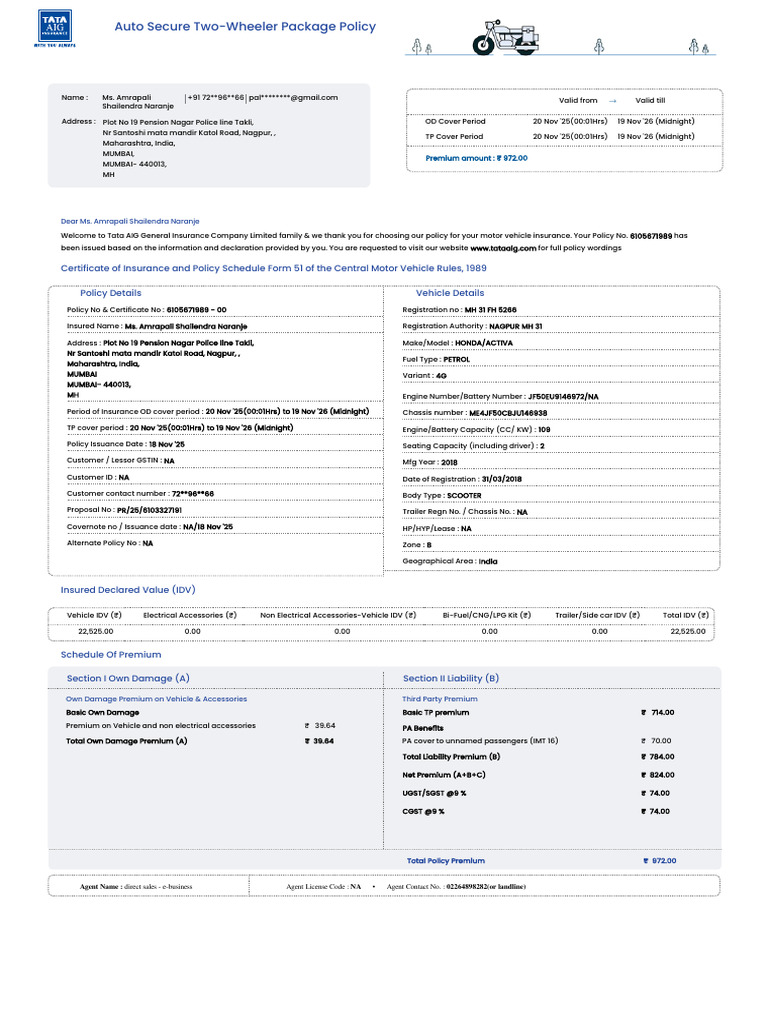The width and height of the screenshot is (768, 1024).
Task: Click the Section I Own Damage (A) heading
Action: click(128, 679)
